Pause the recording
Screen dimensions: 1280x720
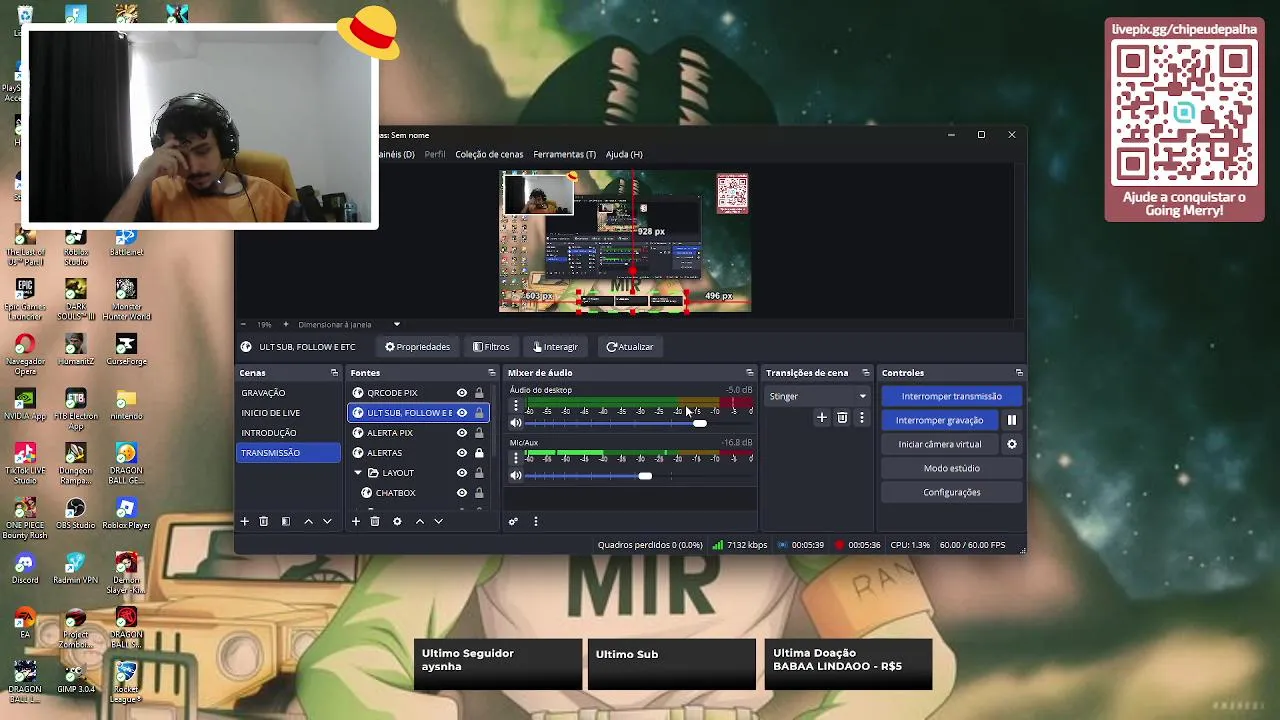pyautogui.click(x=1011, y=420)
